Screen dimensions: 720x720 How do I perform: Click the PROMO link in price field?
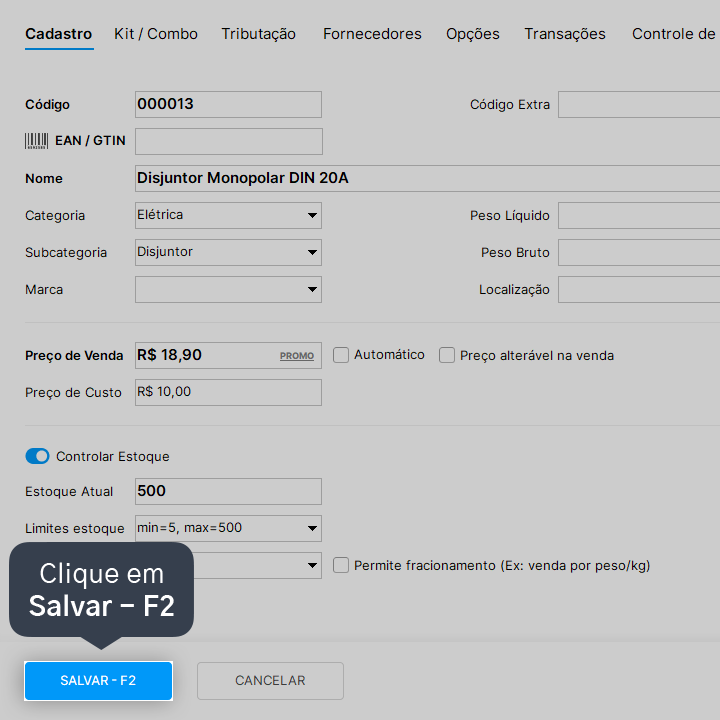point(297,356)
